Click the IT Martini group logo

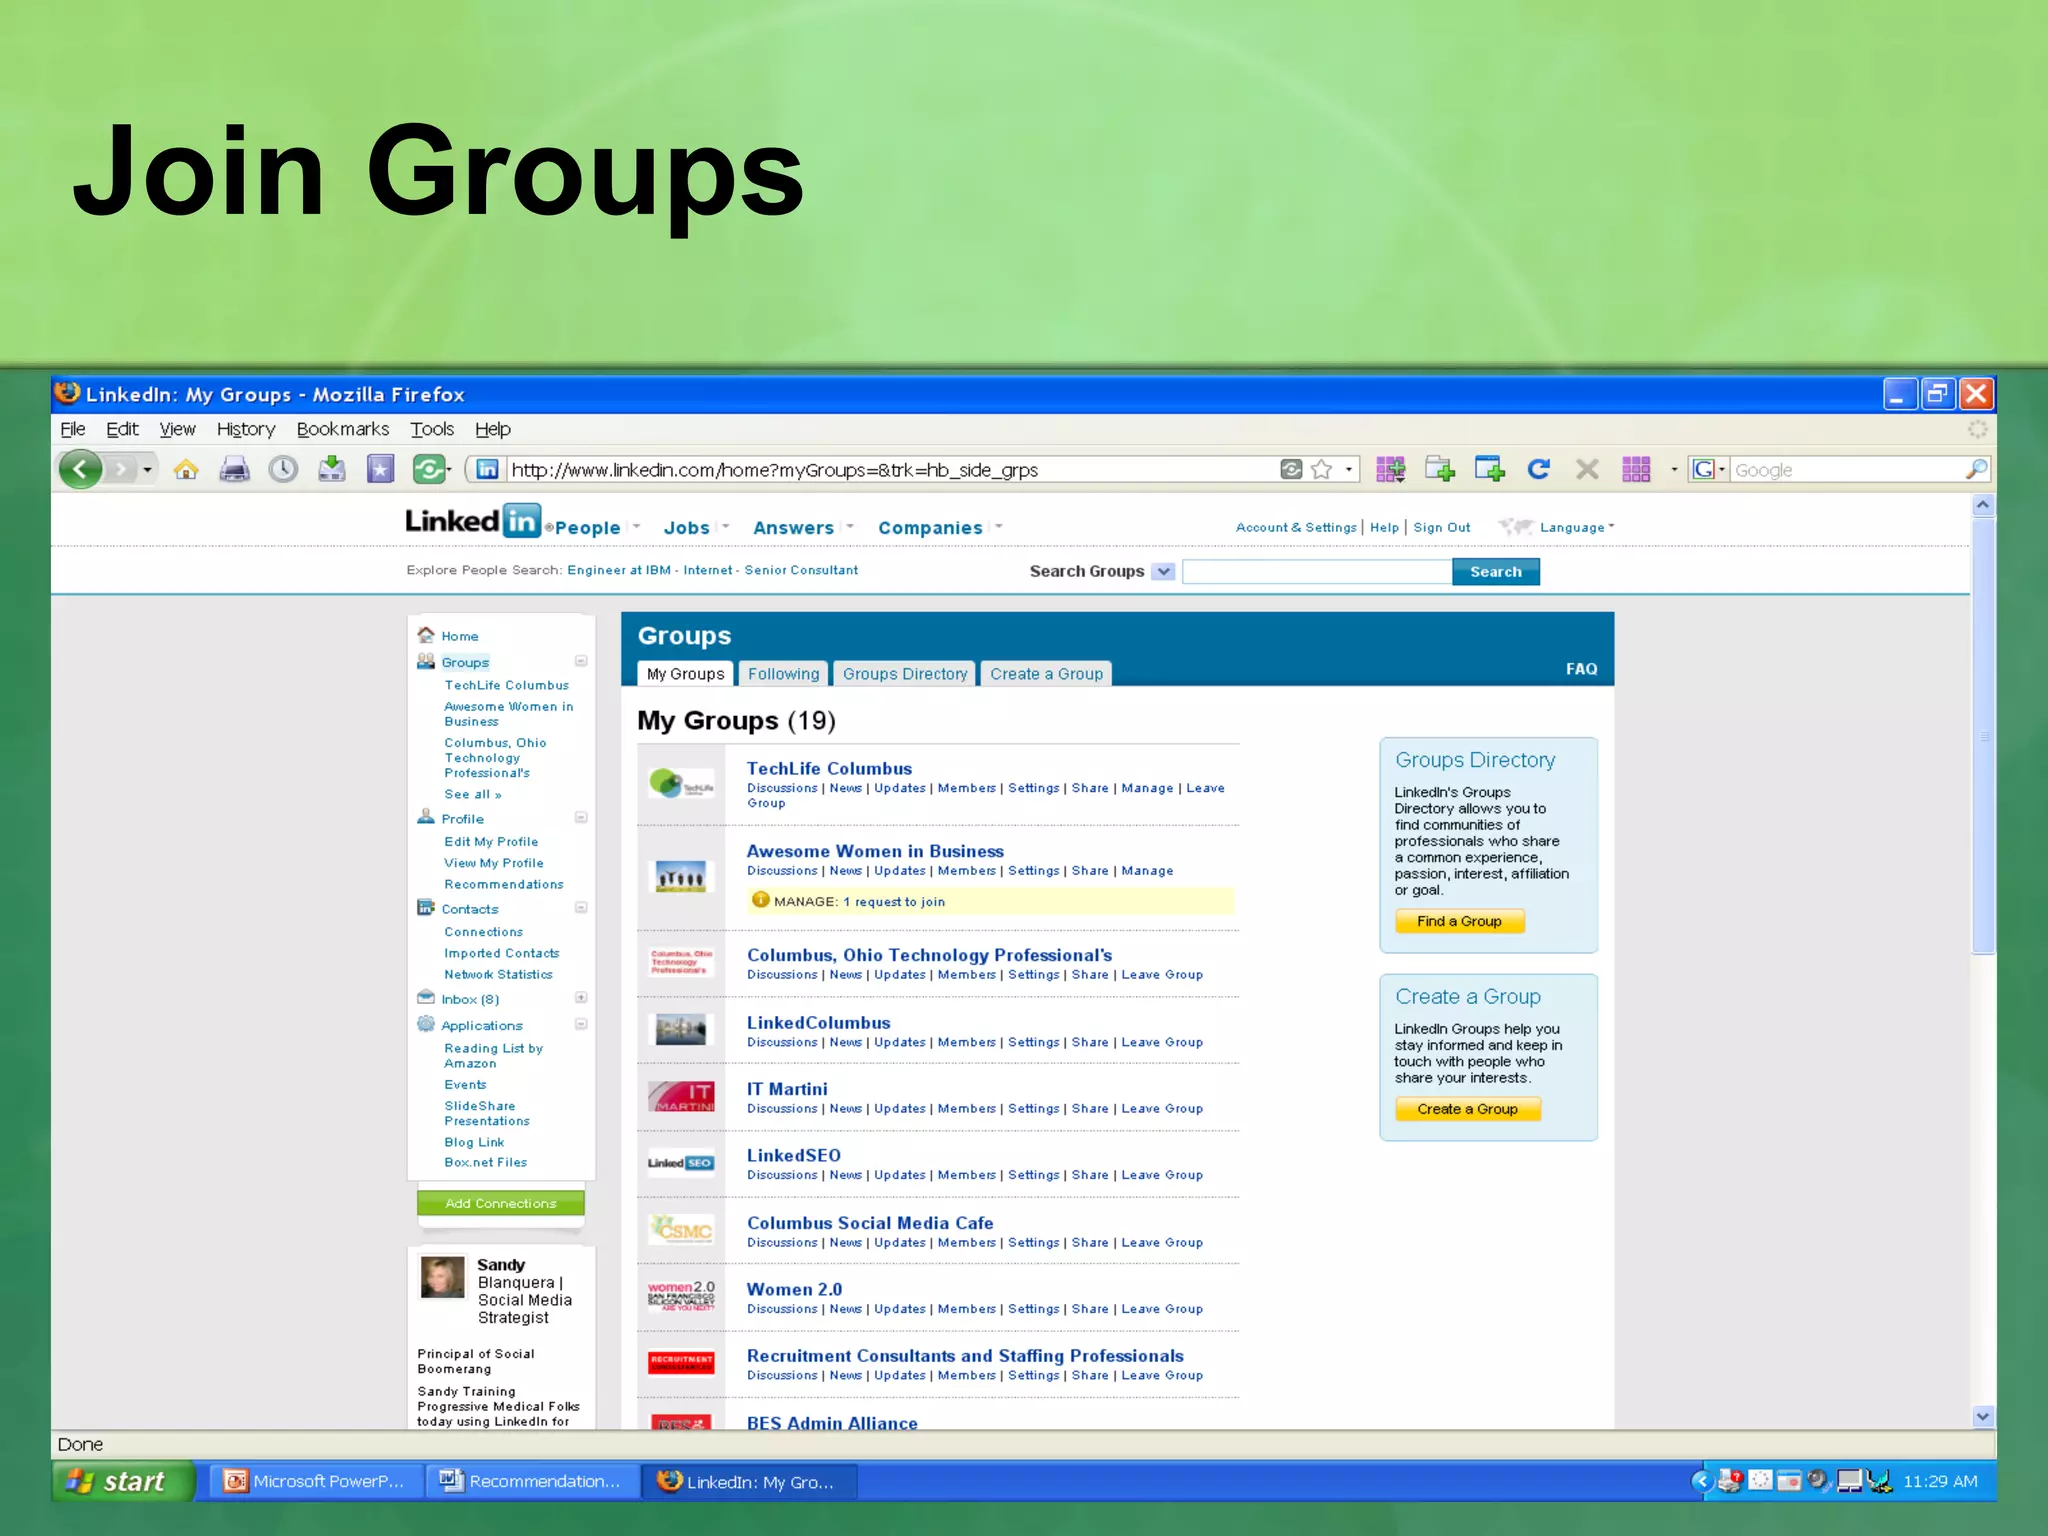click(681, 1097)
